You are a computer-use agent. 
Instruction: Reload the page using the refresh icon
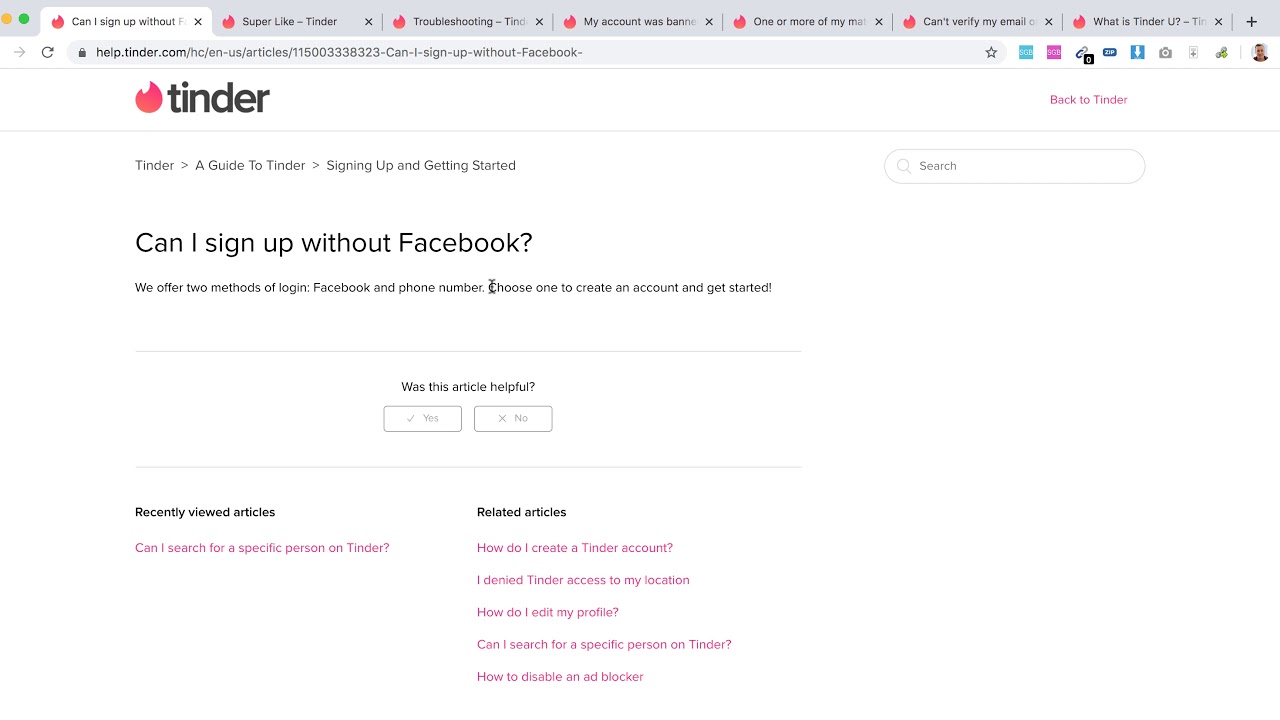[x=47, y=52]
